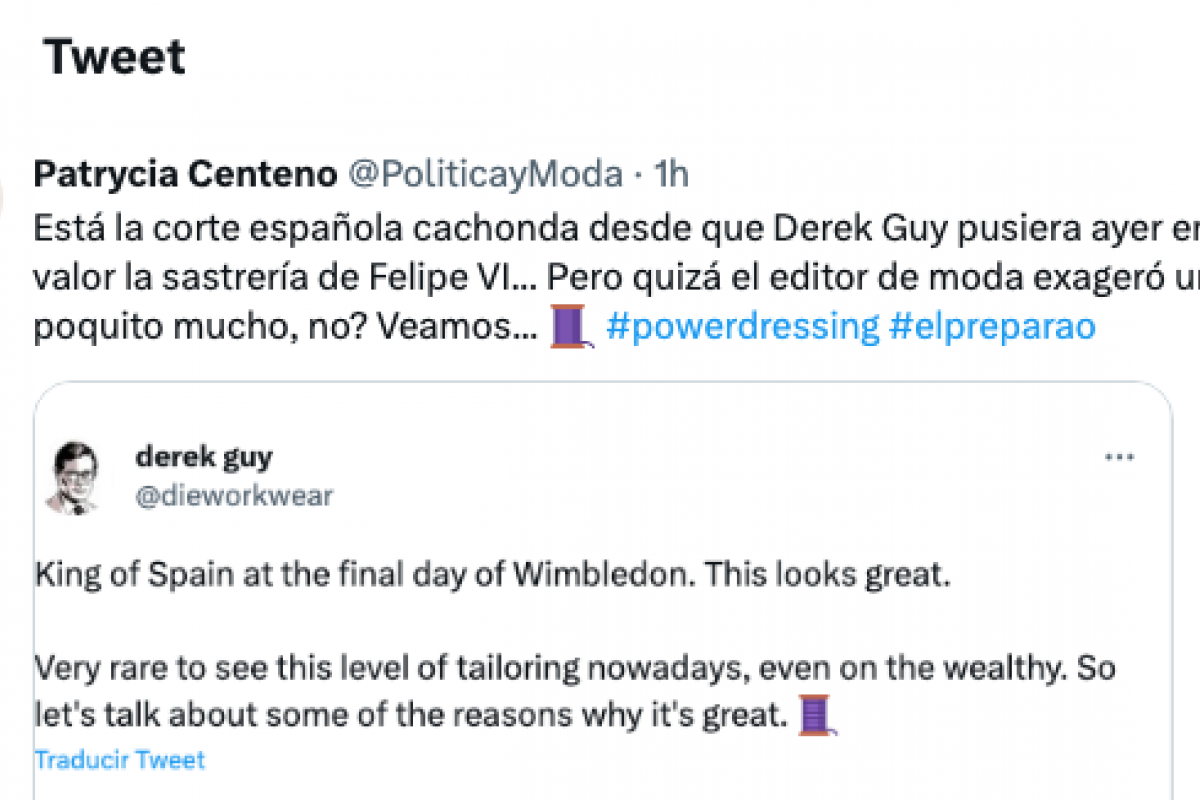Open Patrycia Centeno's profile via her name
Image resolution: width=1200 pixels, height=800 pixels.
pos(185,174)
